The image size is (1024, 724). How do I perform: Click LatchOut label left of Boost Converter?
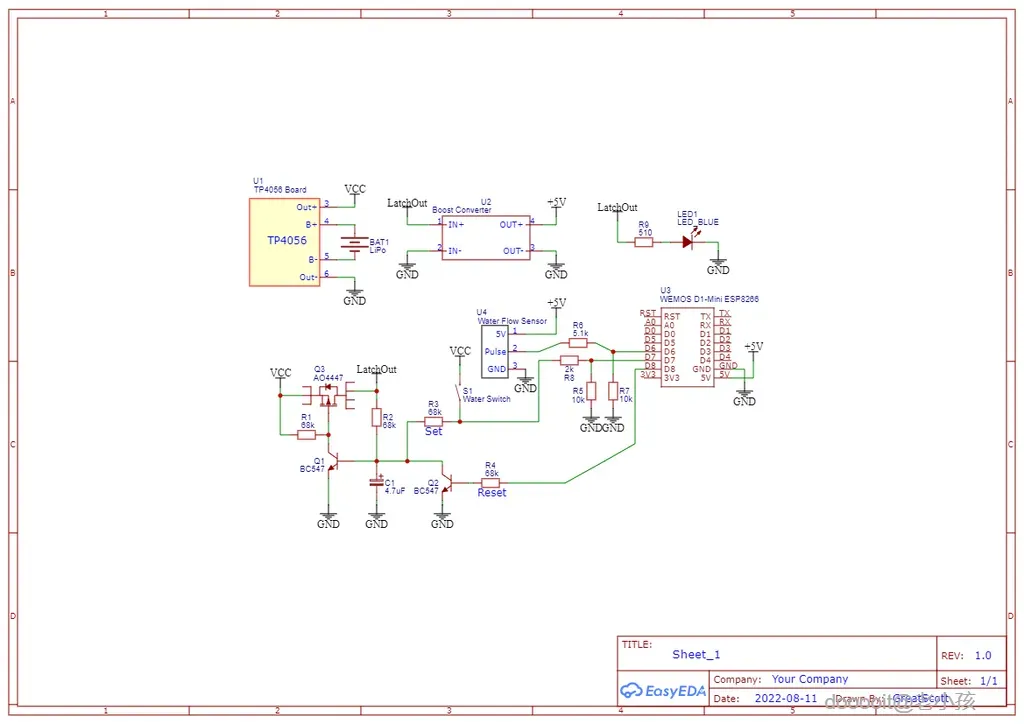(407, 203)
